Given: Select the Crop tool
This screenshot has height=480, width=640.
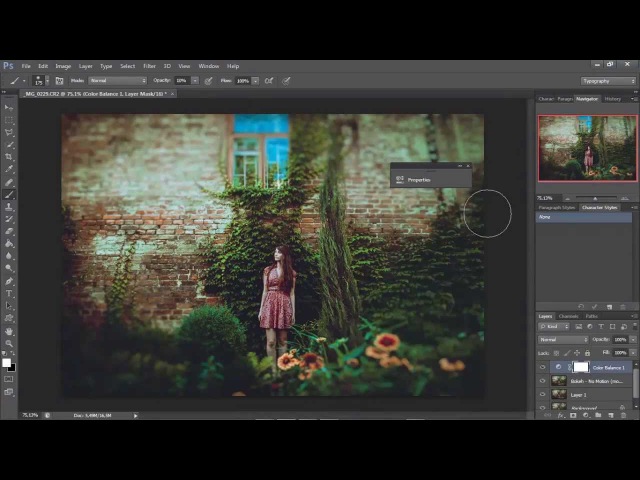Looking at the screenshot, I should 10,157.
